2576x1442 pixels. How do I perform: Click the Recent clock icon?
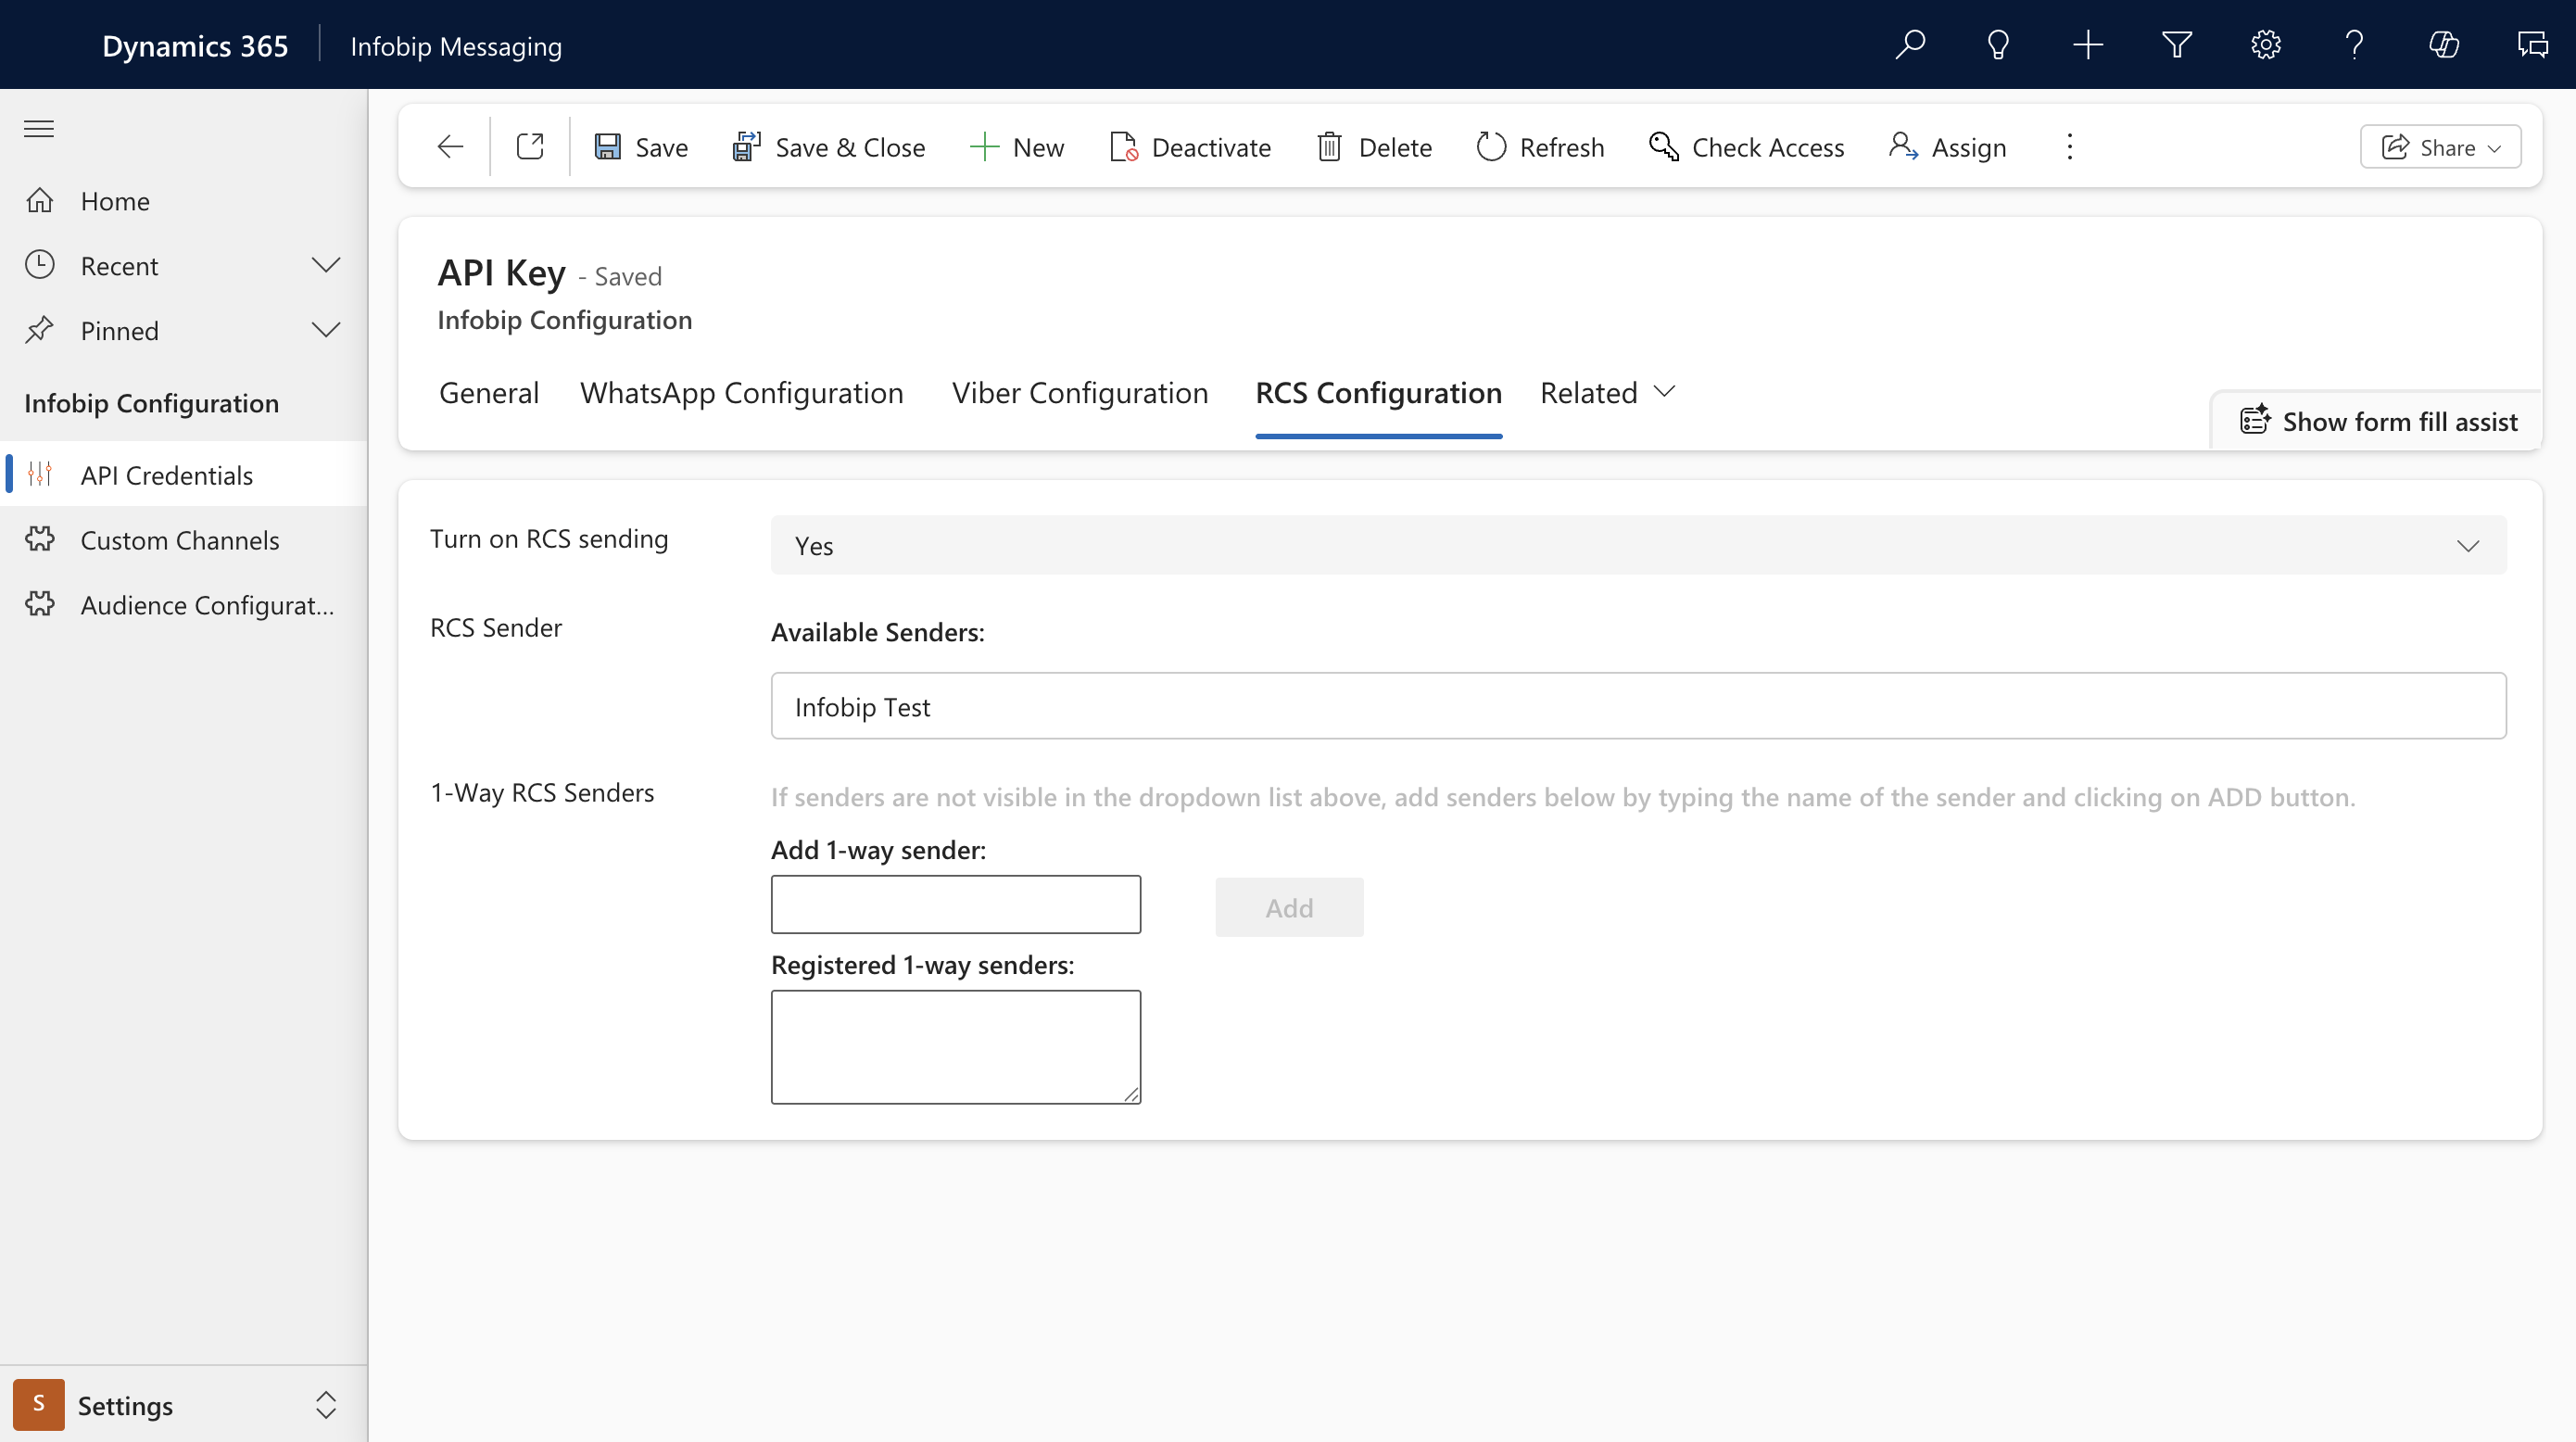click(x=39, y=265)
